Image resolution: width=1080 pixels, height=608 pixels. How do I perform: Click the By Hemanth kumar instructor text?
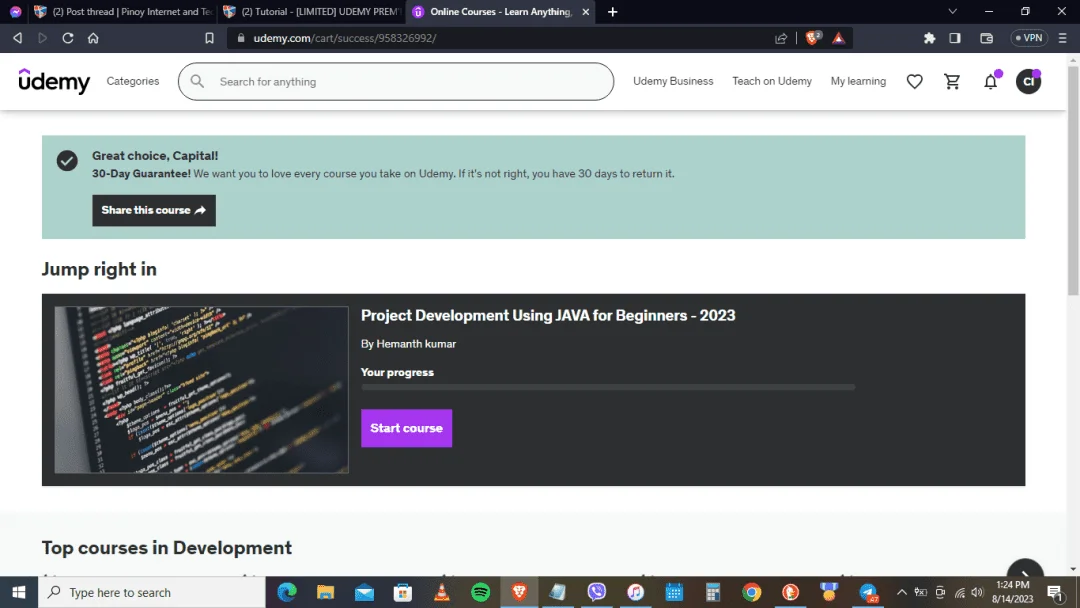click(x=408, y=344)
